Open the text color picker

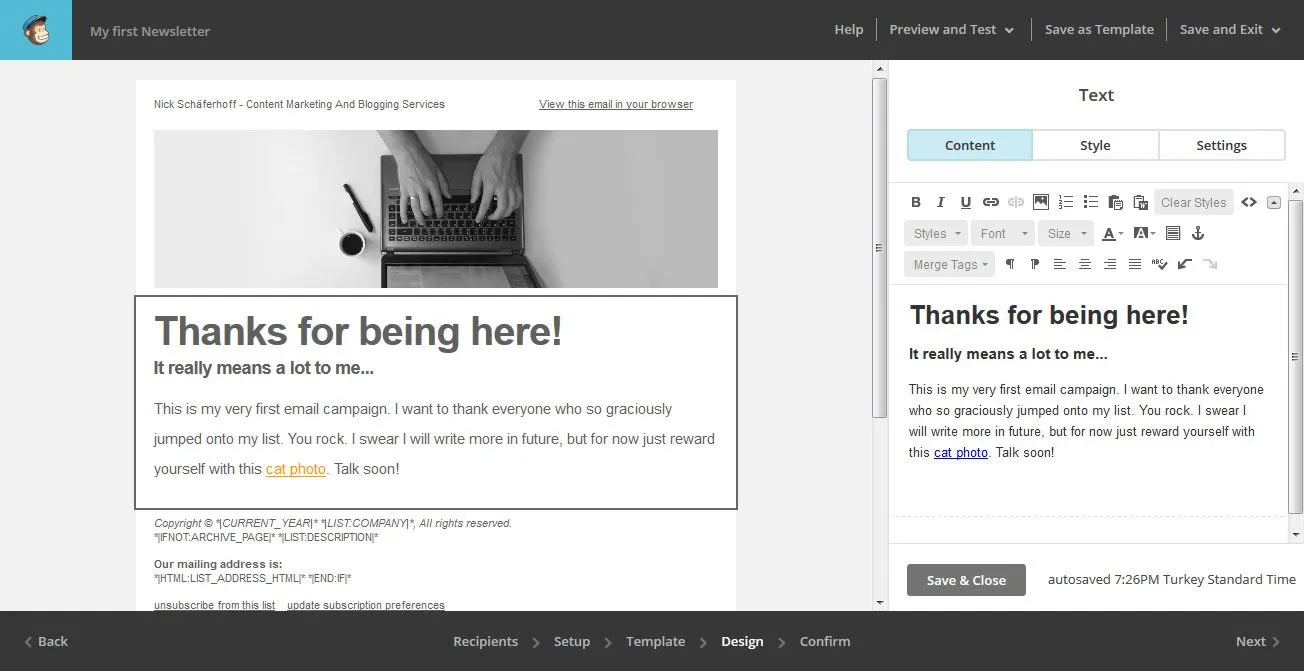[1112, 233]
